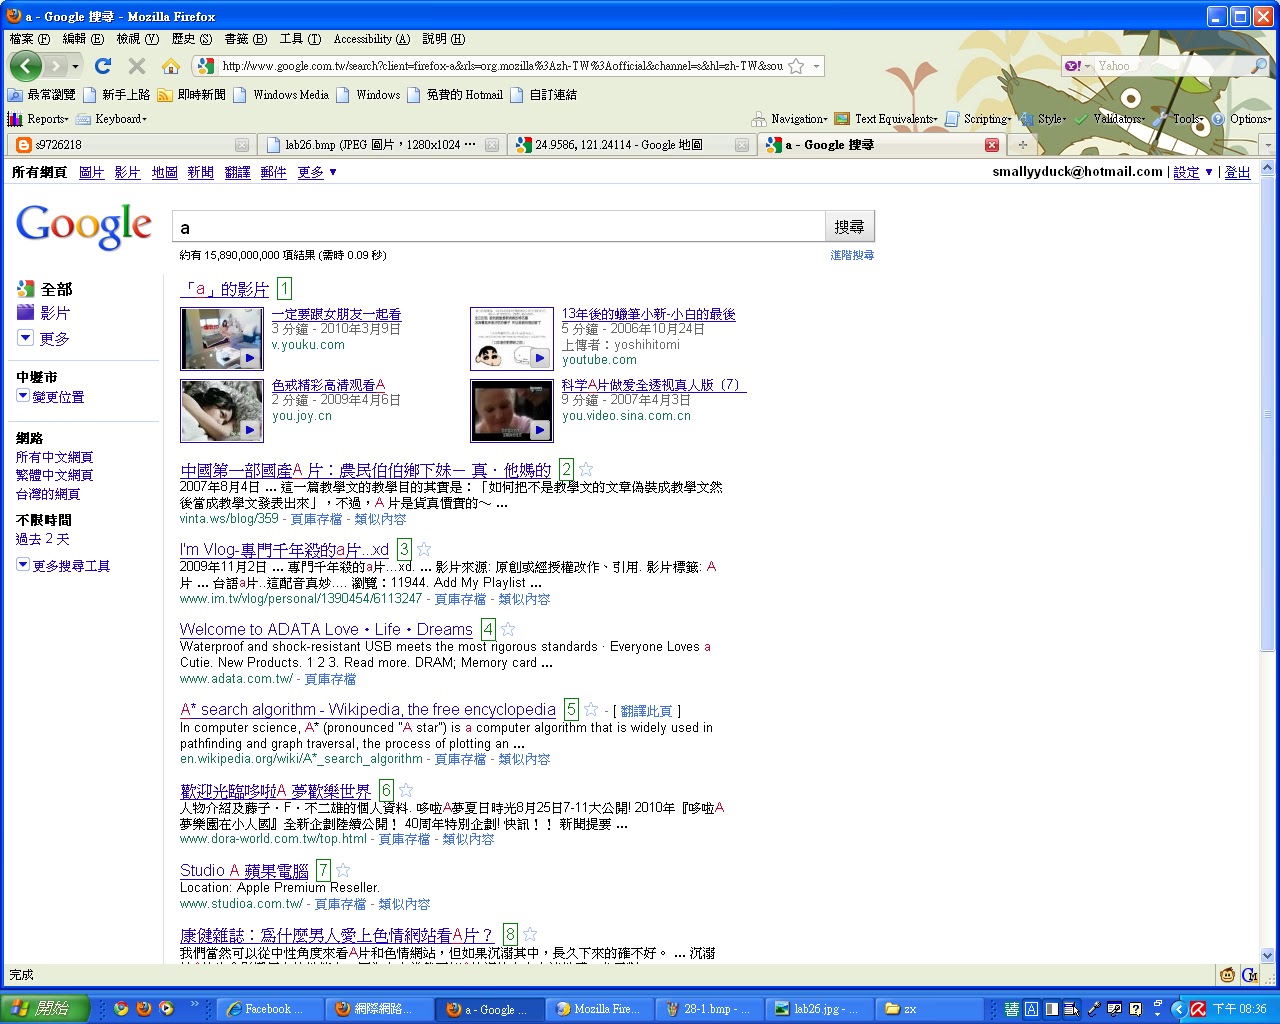Open the Welcome to ADATA result
This screenshot has width=1280, height=1024.
(x=326, y=630)
